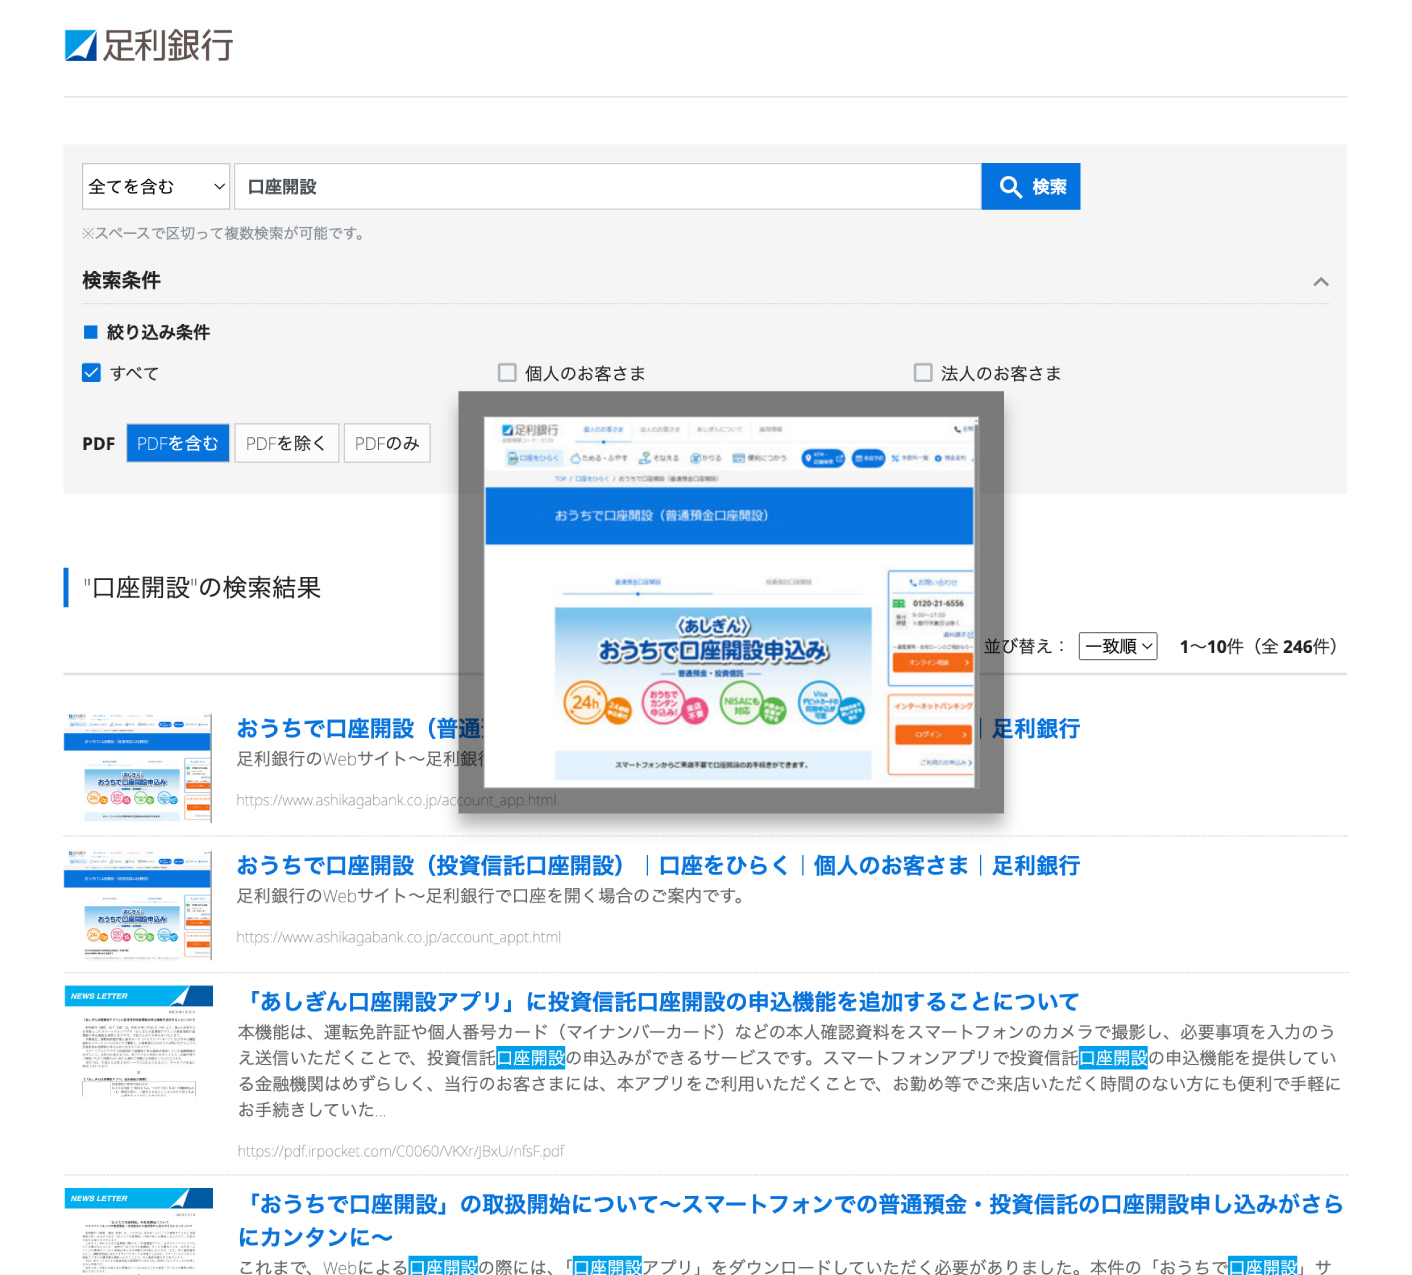Image resolution: width=1412 pixels, height=1275 pixels.
Task: Click the 1～10件（全 246件）result count text
Action: pos(1258,647)
